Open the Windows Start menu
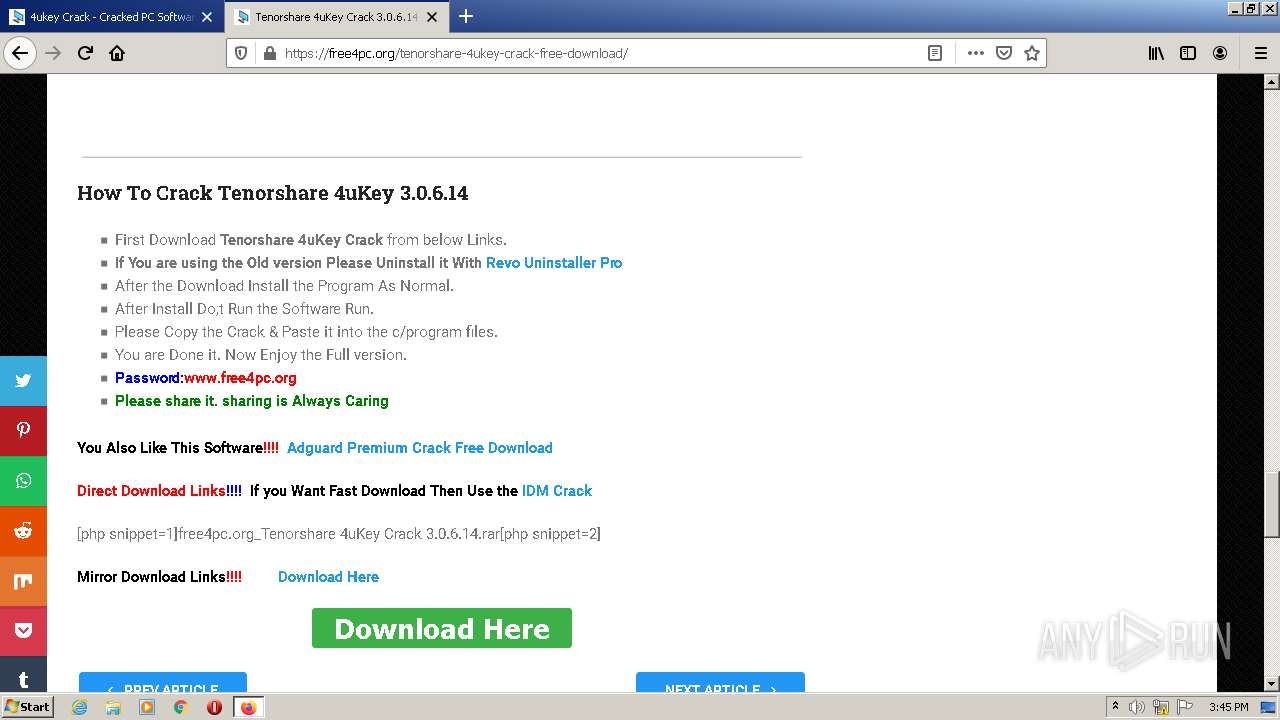The width and height of the screenshot is (1280, 720). 27,706
